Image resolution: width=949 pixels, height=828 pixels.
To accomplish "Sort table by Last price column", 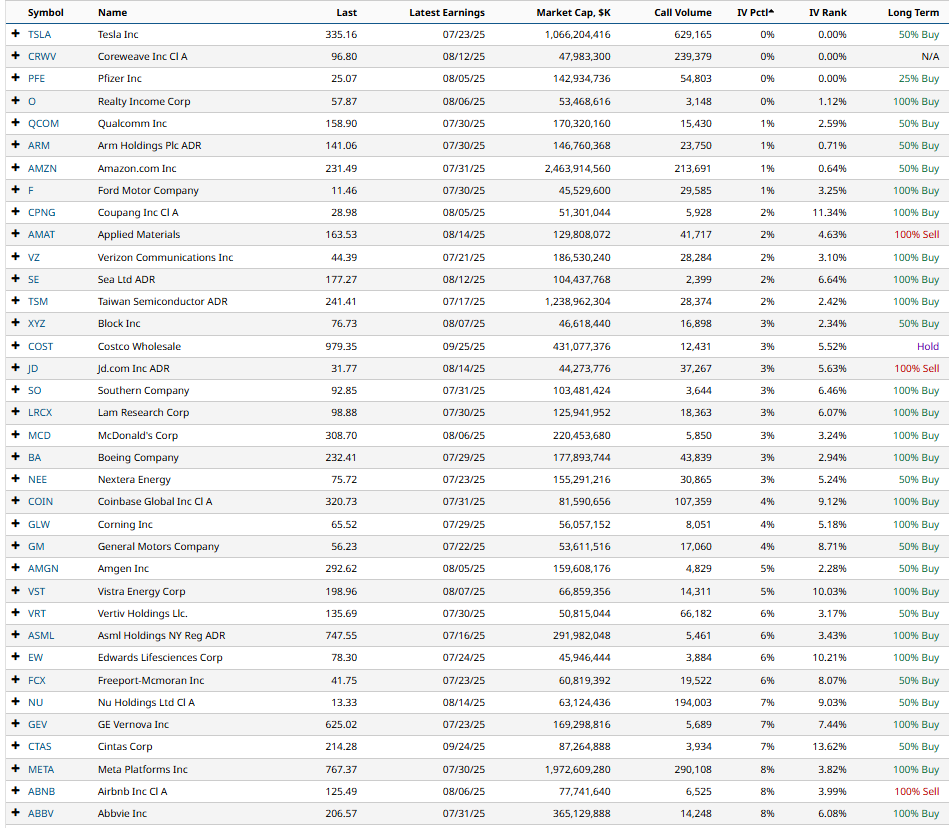I will tap(347, 12).
